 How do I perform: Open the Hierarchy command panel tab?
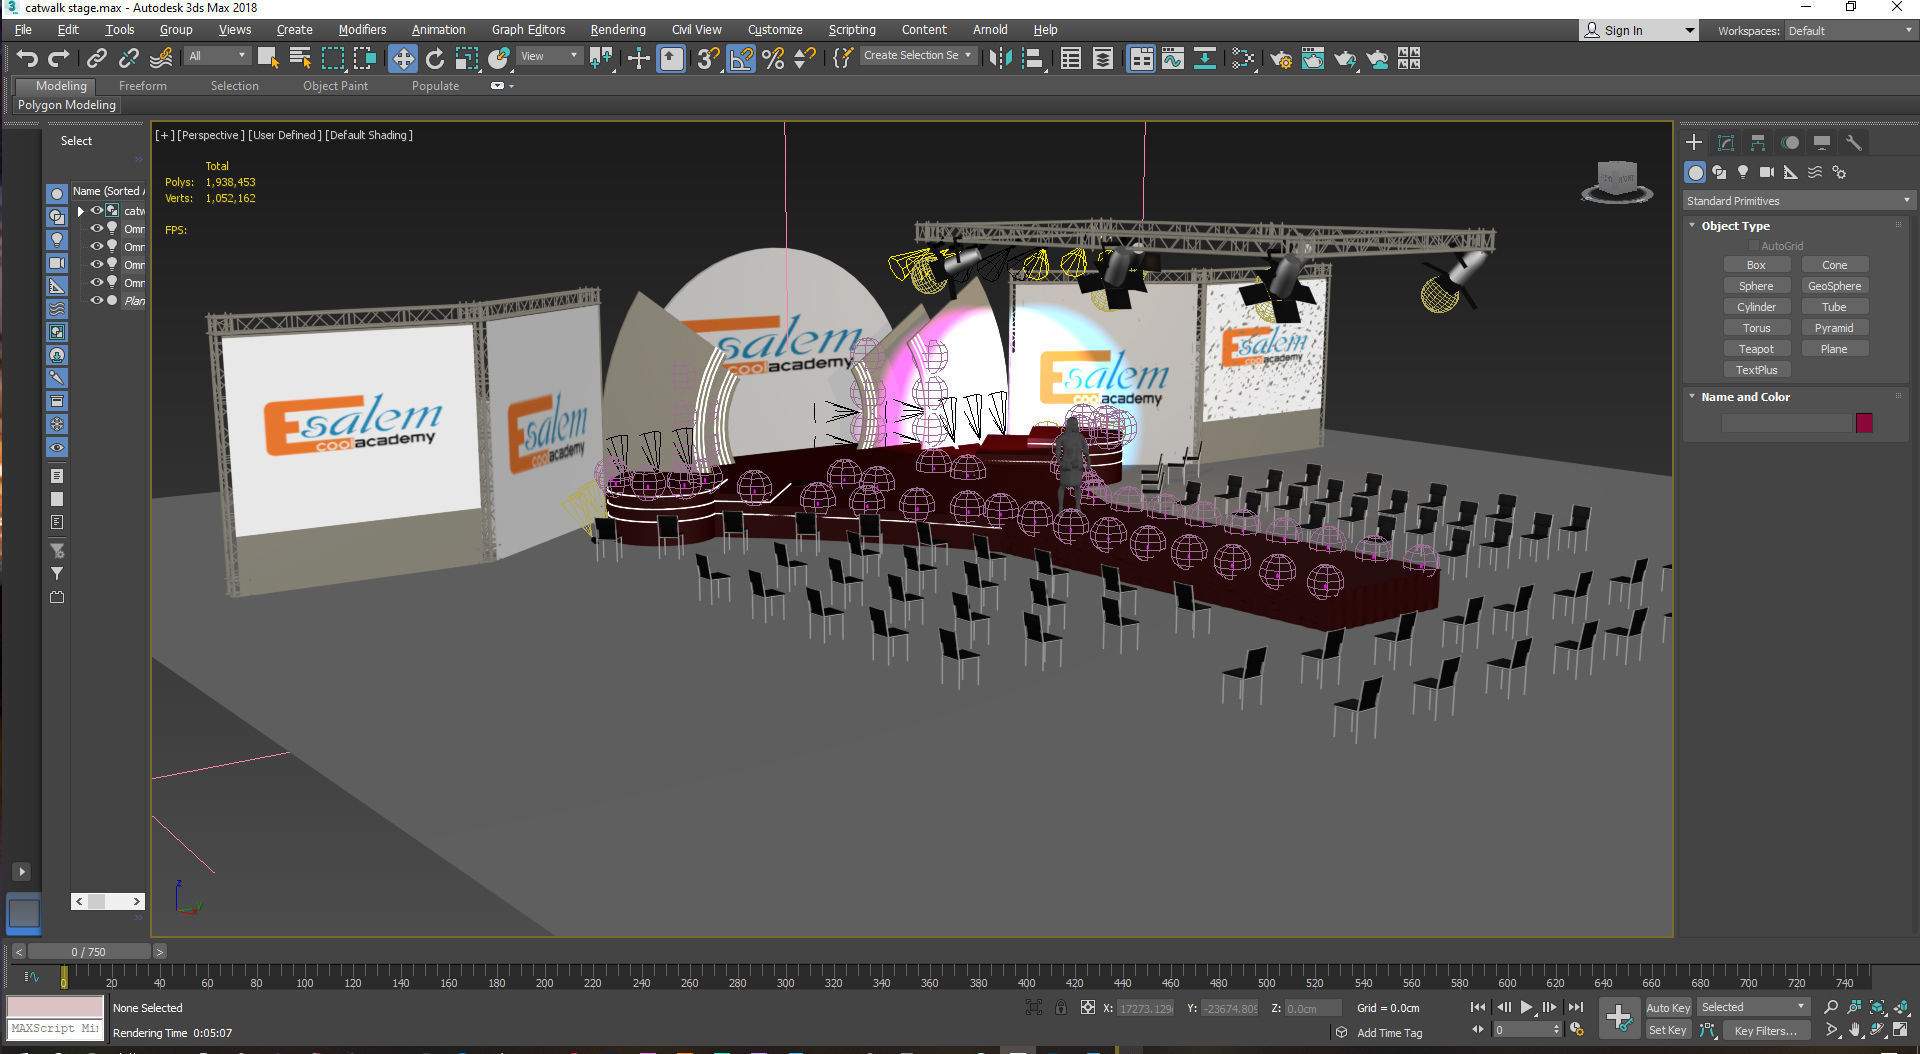pos(1758,142)
